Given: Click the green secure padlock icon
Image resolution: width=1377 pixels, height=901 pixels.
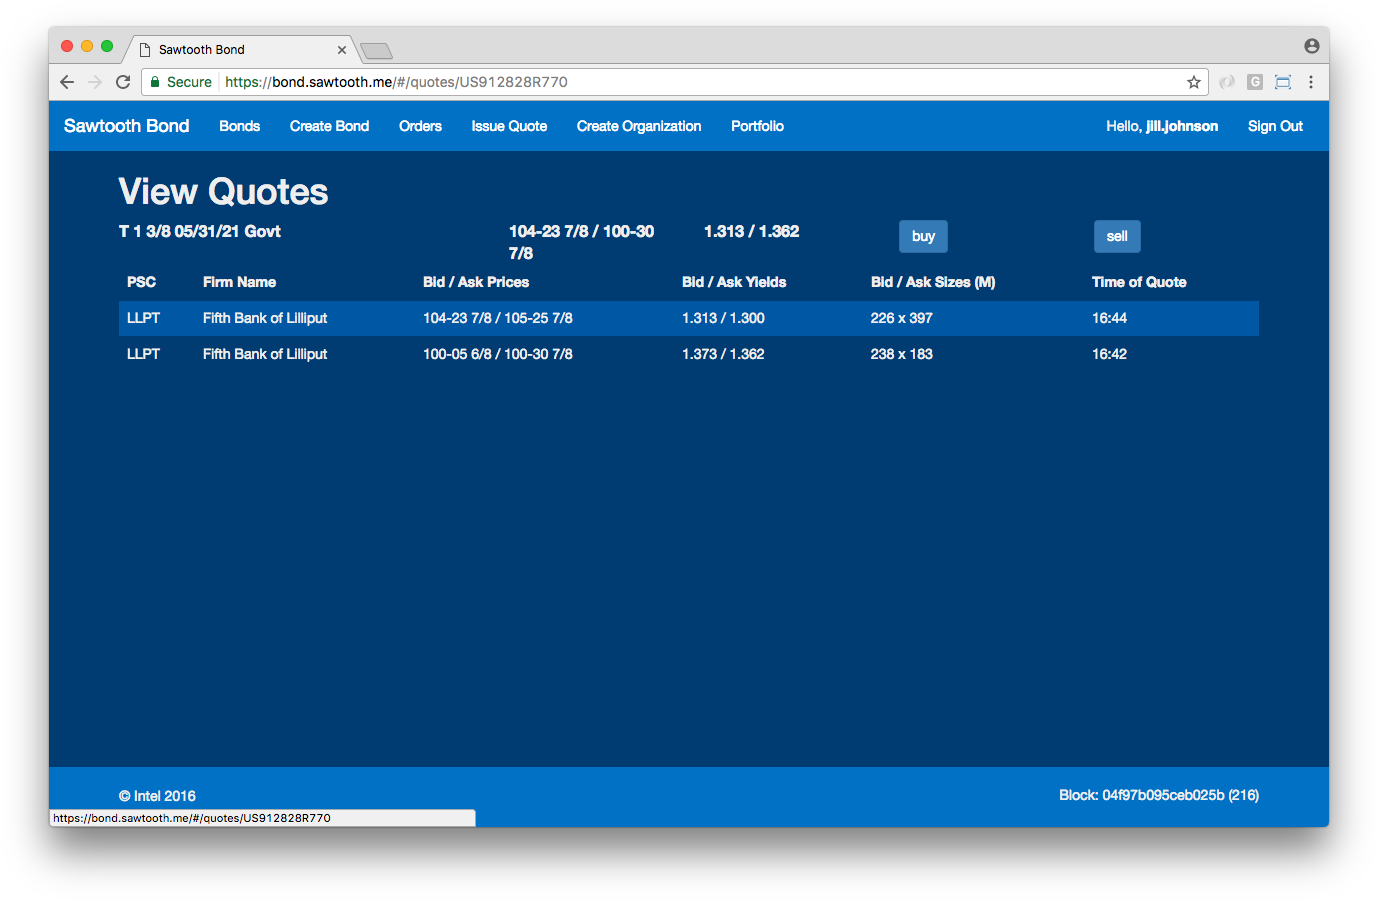Looking at the screenshot, I should [x=155, y=82].
